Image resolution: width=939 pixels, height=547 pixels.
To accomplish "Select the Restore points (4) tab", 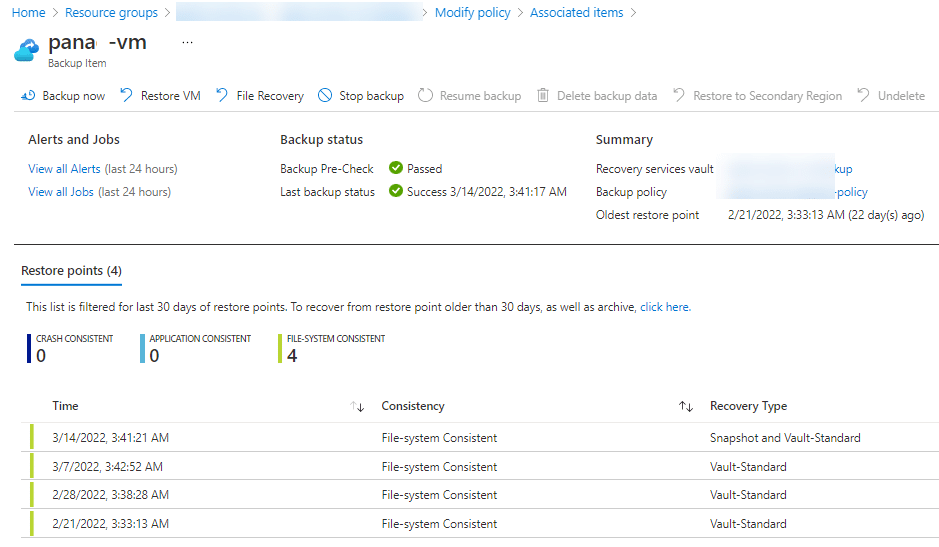I will [71, 271].
